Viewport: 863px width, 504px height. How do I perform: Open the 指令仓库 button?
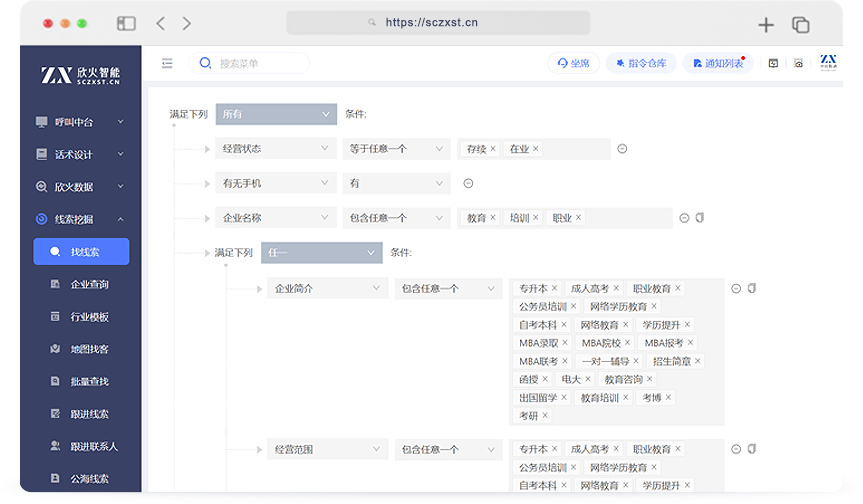tap(640, 63)
